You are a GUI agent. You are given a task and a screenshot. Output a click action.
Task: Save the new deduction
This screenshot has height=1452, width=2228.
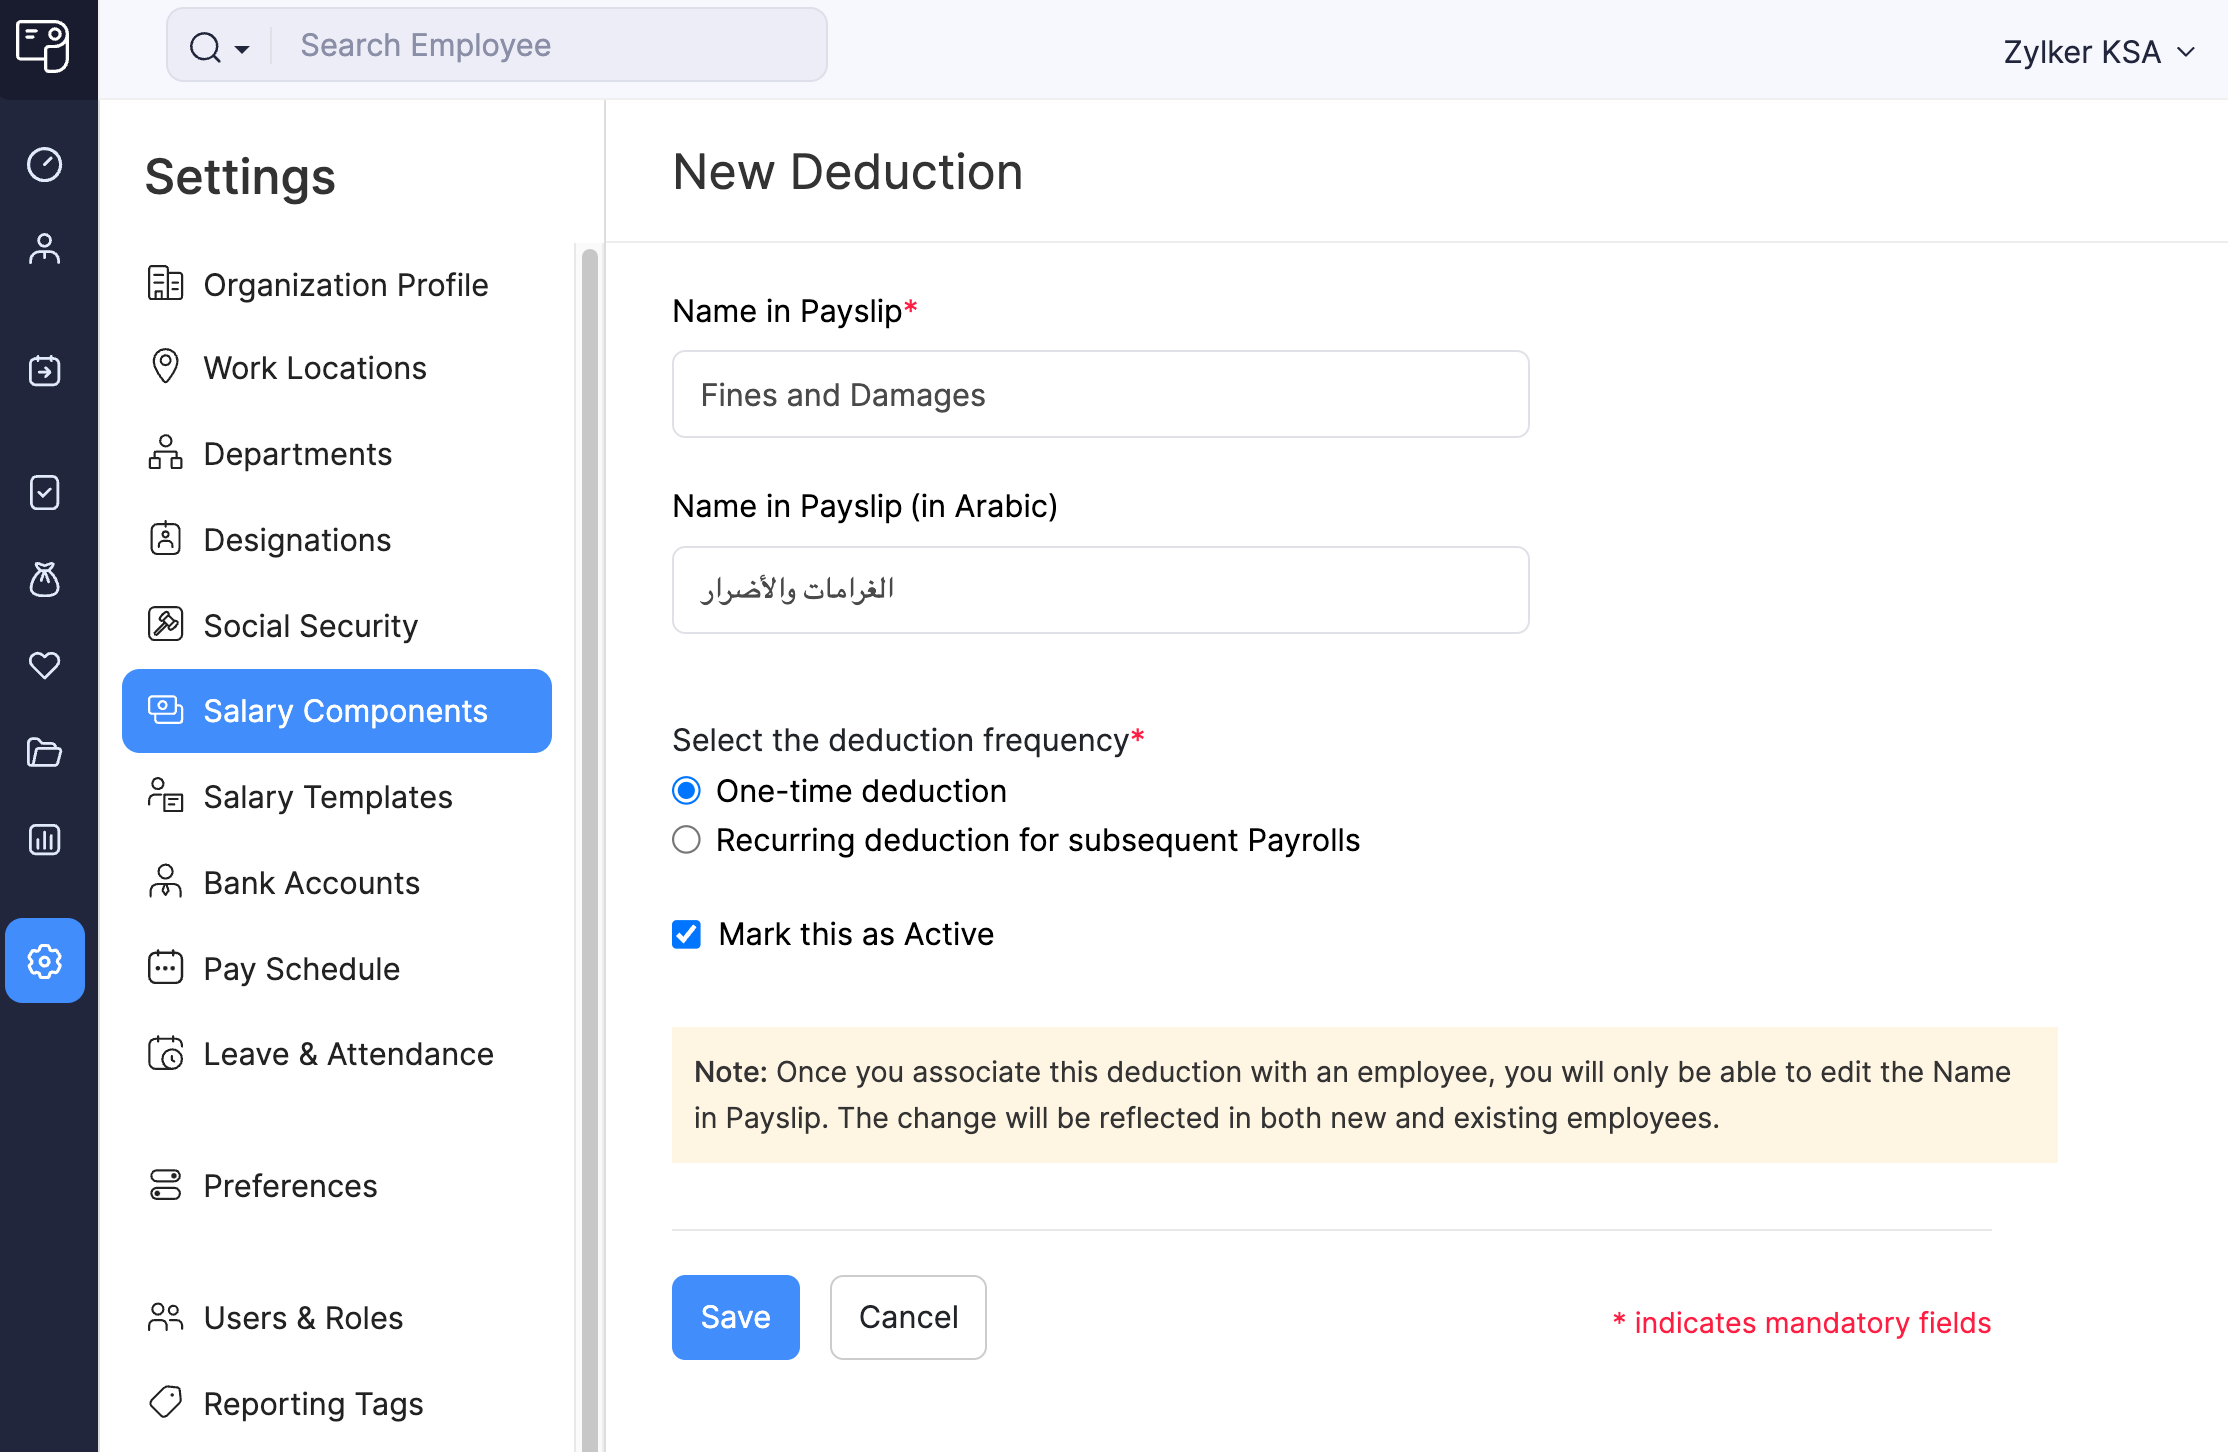tap(735, 1317)
